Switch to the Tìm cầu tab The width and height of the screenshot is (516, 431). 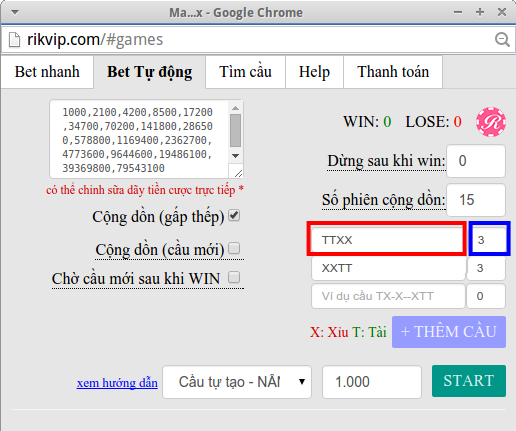245,72
